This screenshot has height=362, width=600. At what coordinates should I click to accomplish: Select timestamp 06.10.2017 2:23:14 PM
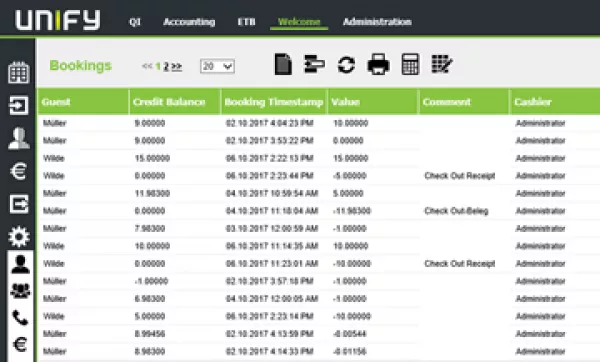[270, 316]
